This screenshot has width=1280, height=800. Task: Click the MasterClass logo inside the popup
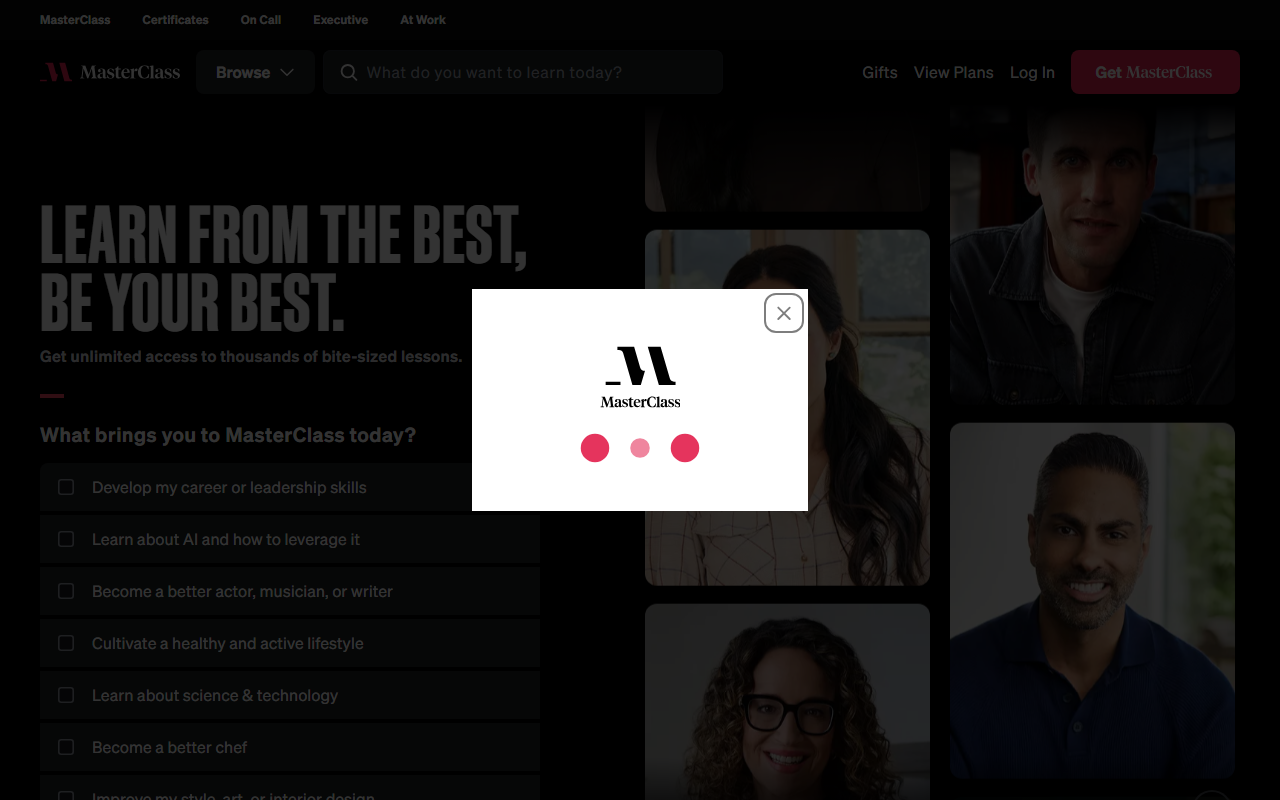click(x=640, y=377)
